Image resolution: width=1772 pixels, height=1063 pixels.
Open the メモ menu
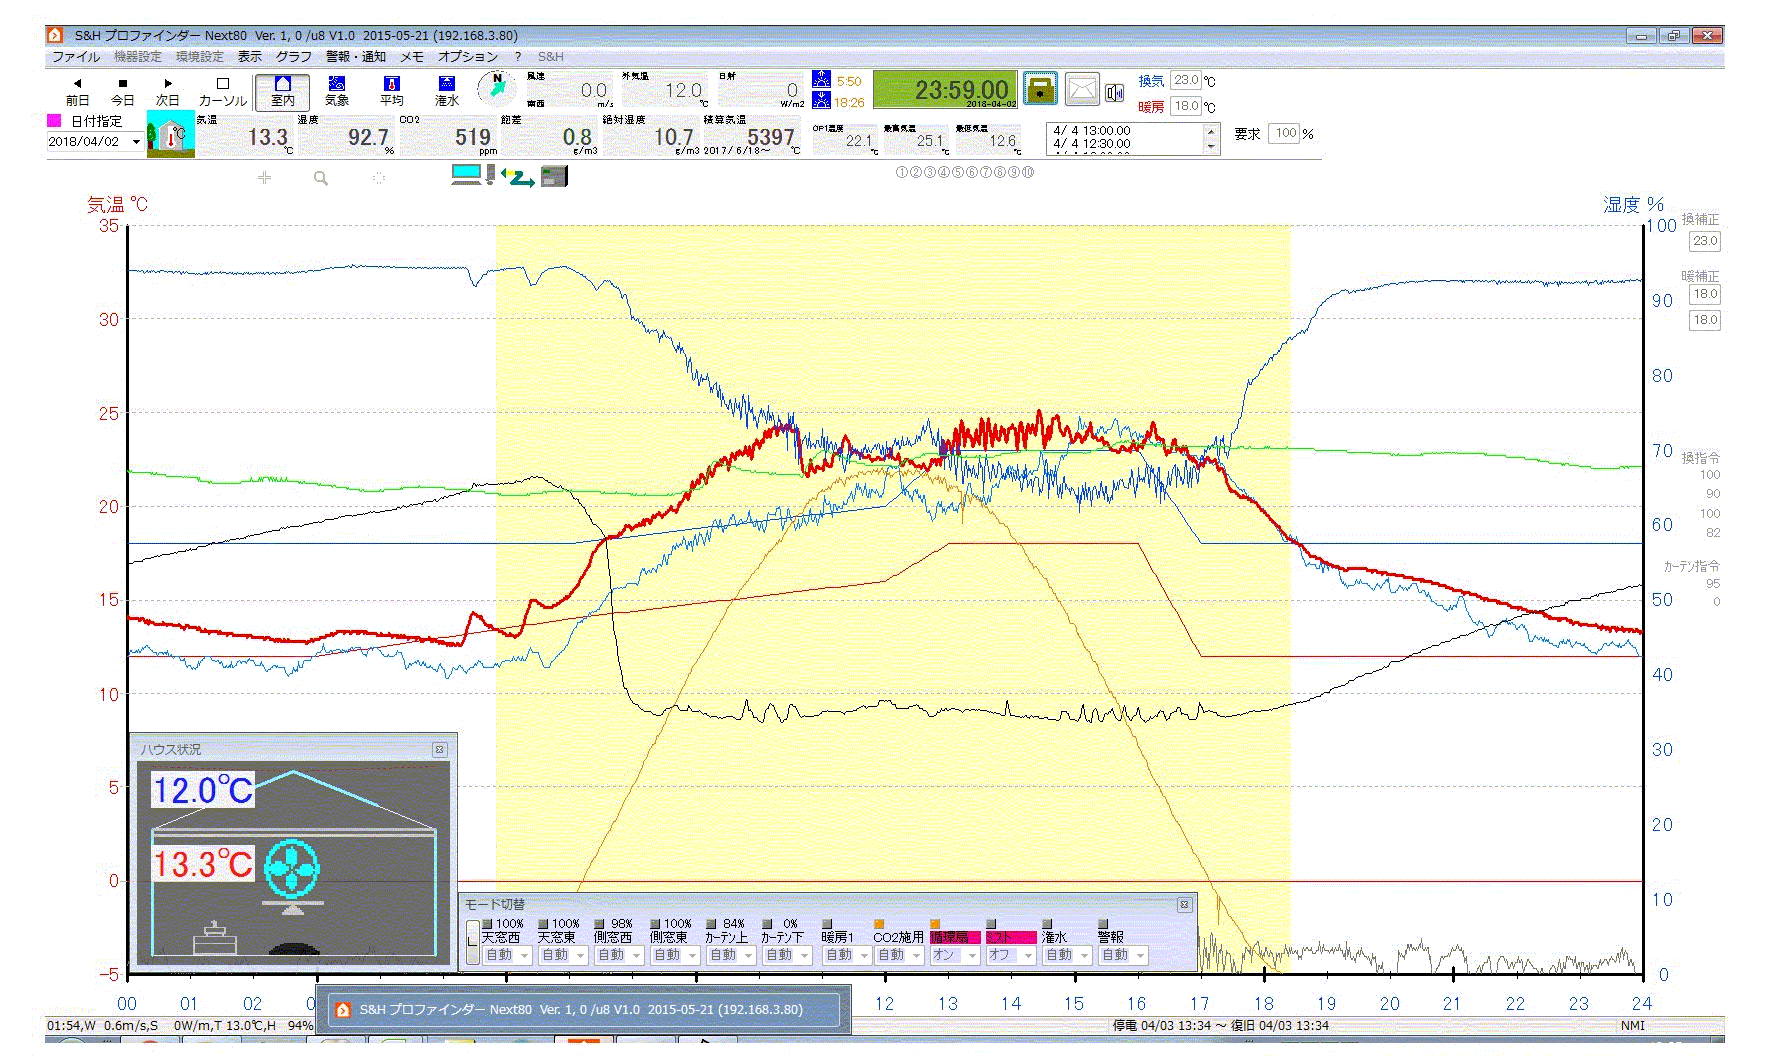tap(412, 57)
